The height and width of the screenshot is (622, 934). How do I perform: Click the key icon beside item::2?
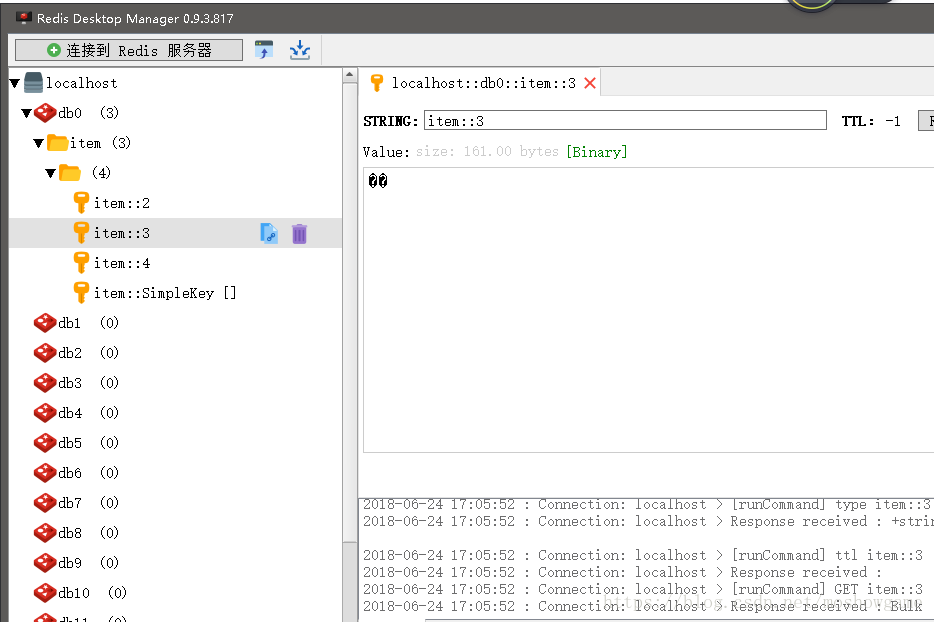[81, 203]
